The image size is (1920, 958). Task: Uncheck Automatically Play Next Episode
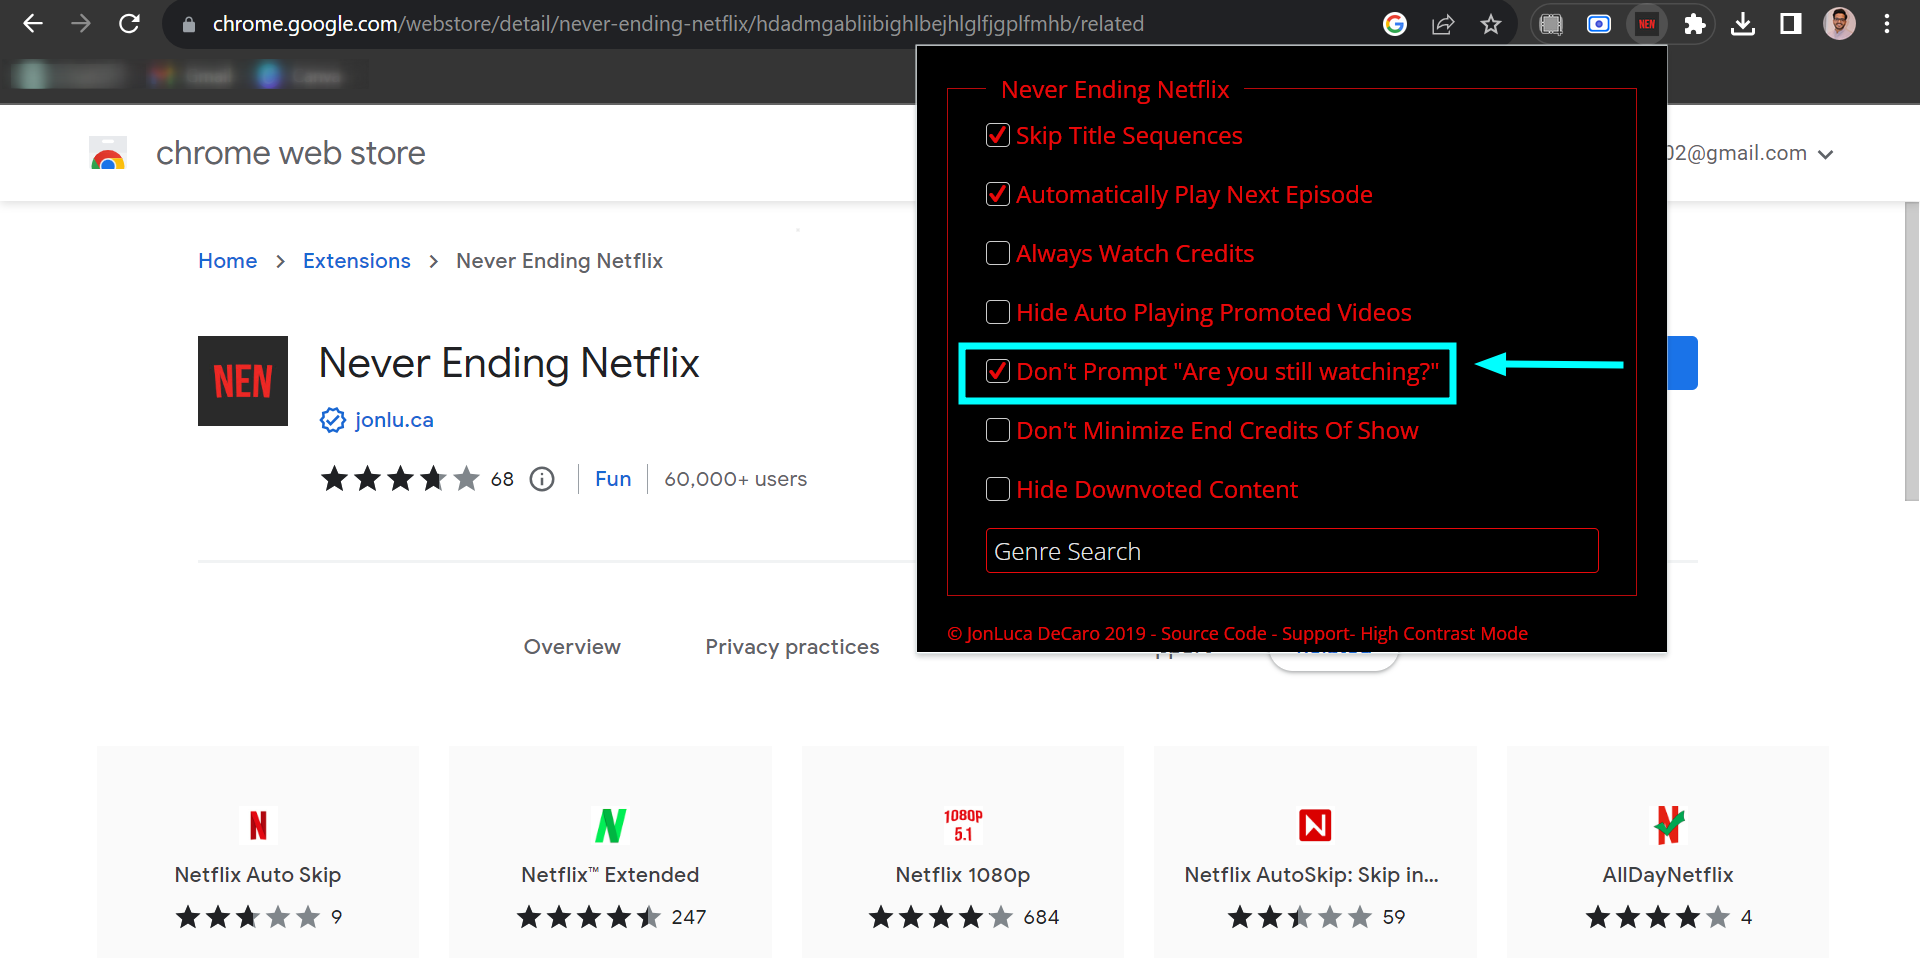click(998, 194)
